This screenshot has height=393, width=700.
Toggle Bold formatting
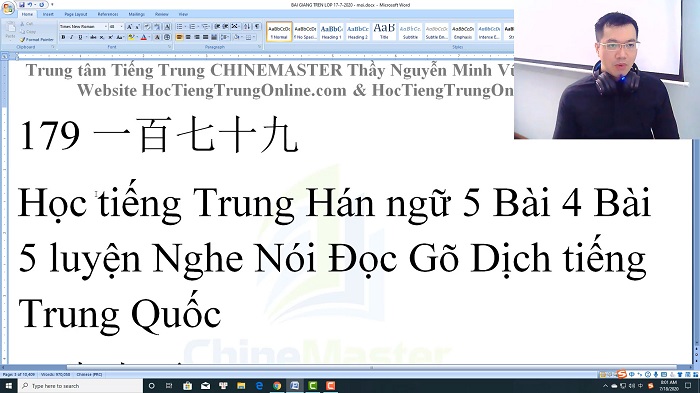63,37
